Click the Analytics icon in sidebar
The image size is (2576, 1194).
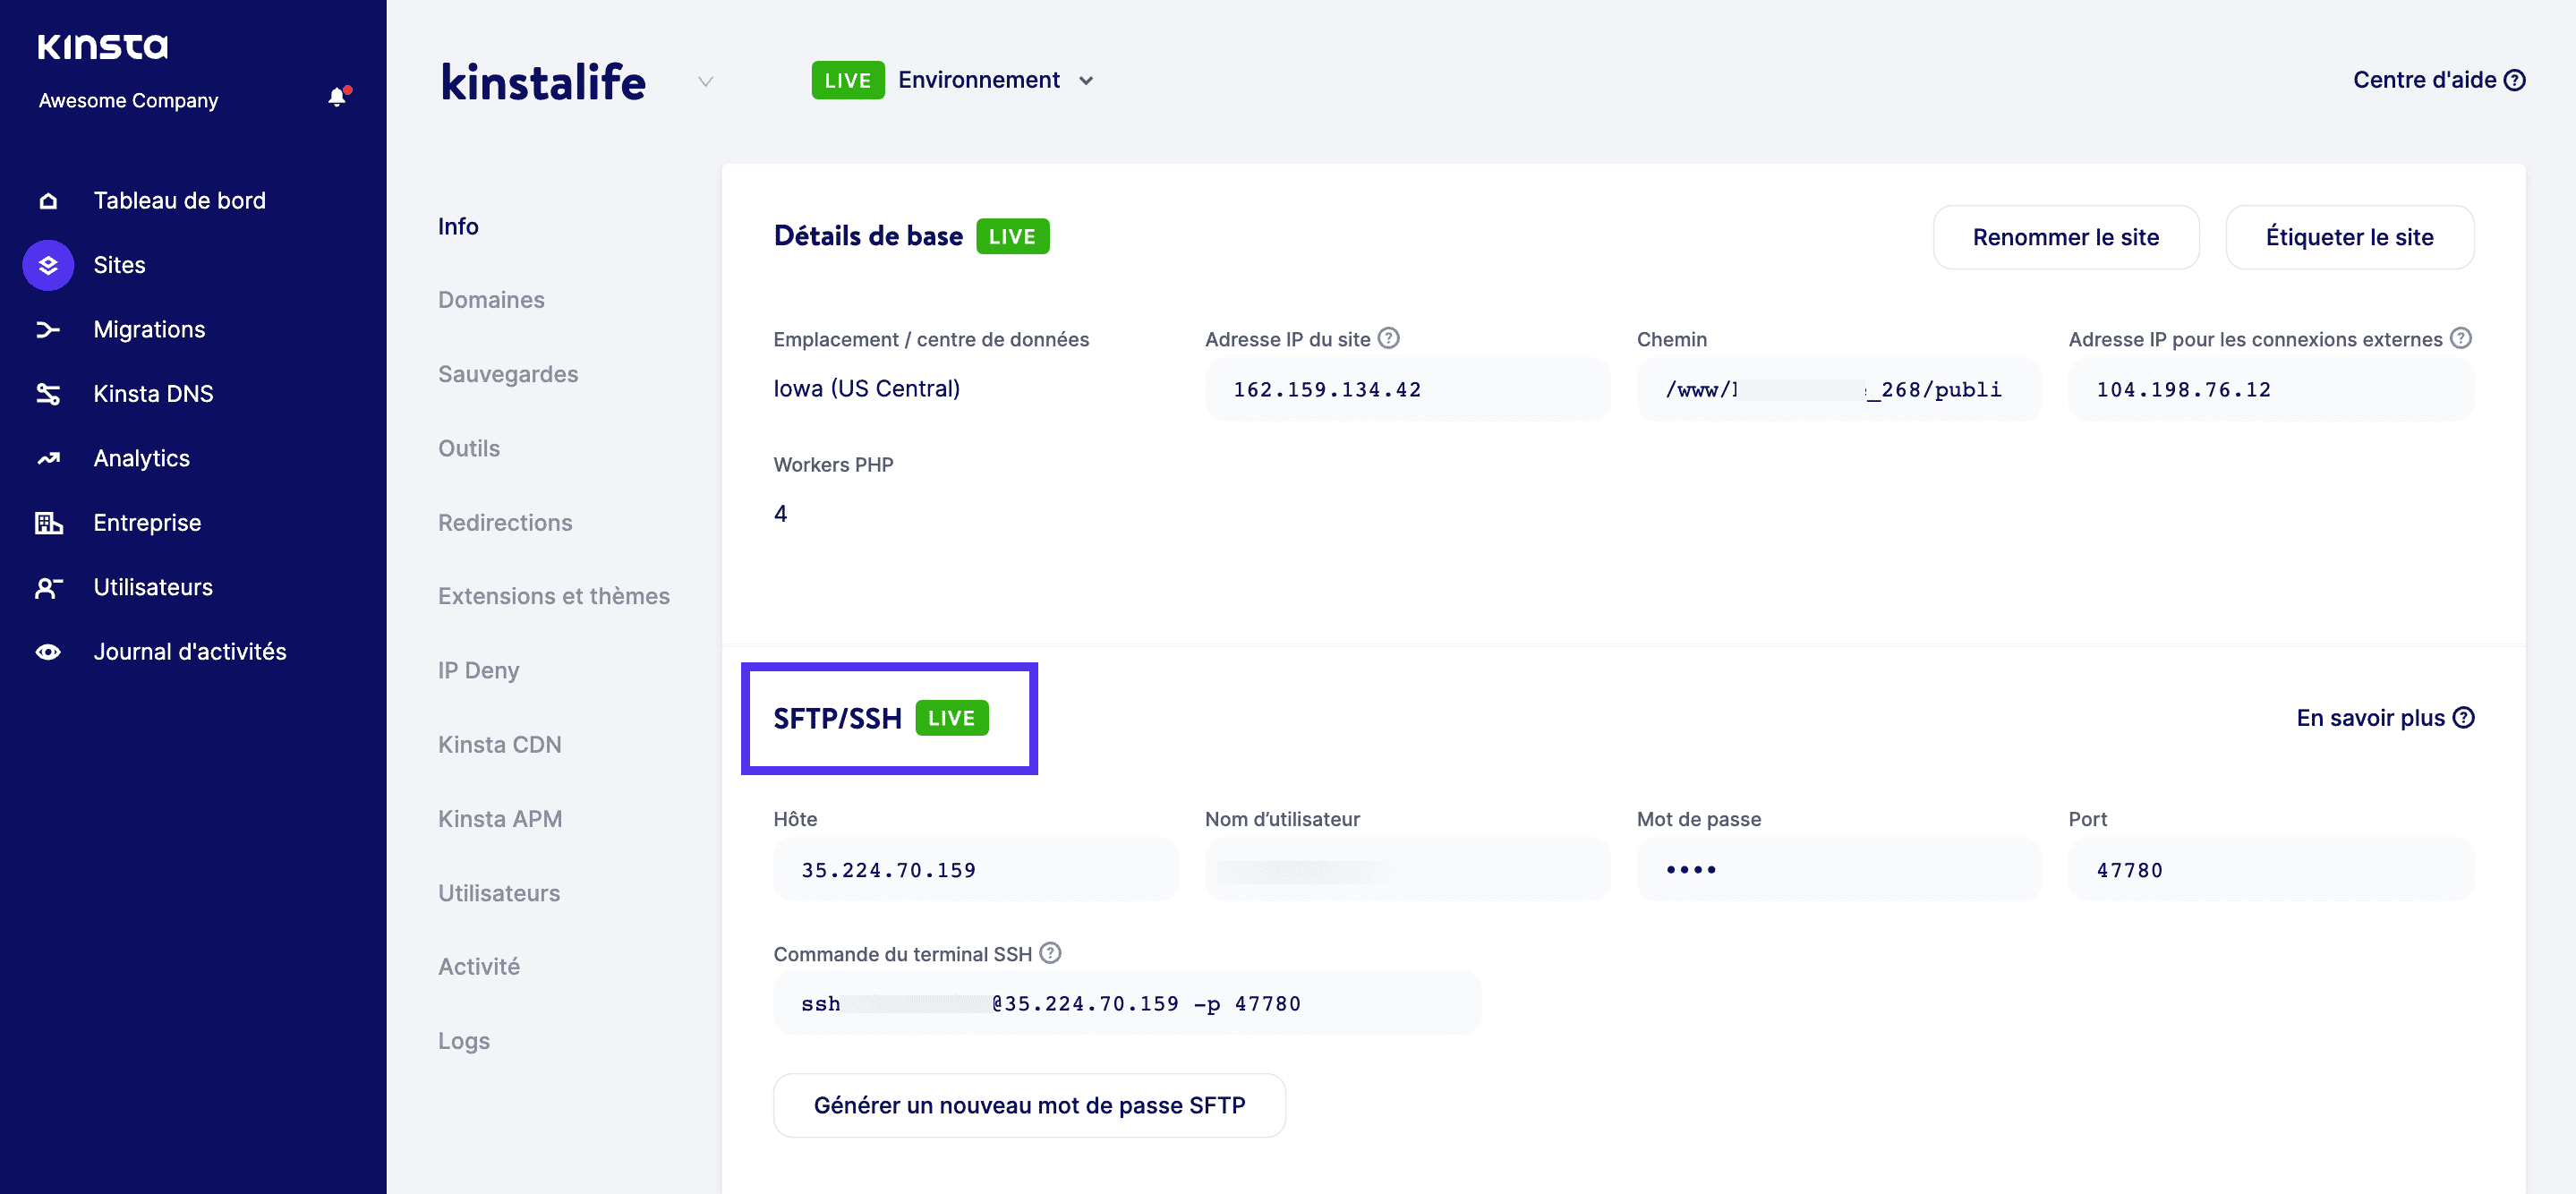tap(47, 456)
